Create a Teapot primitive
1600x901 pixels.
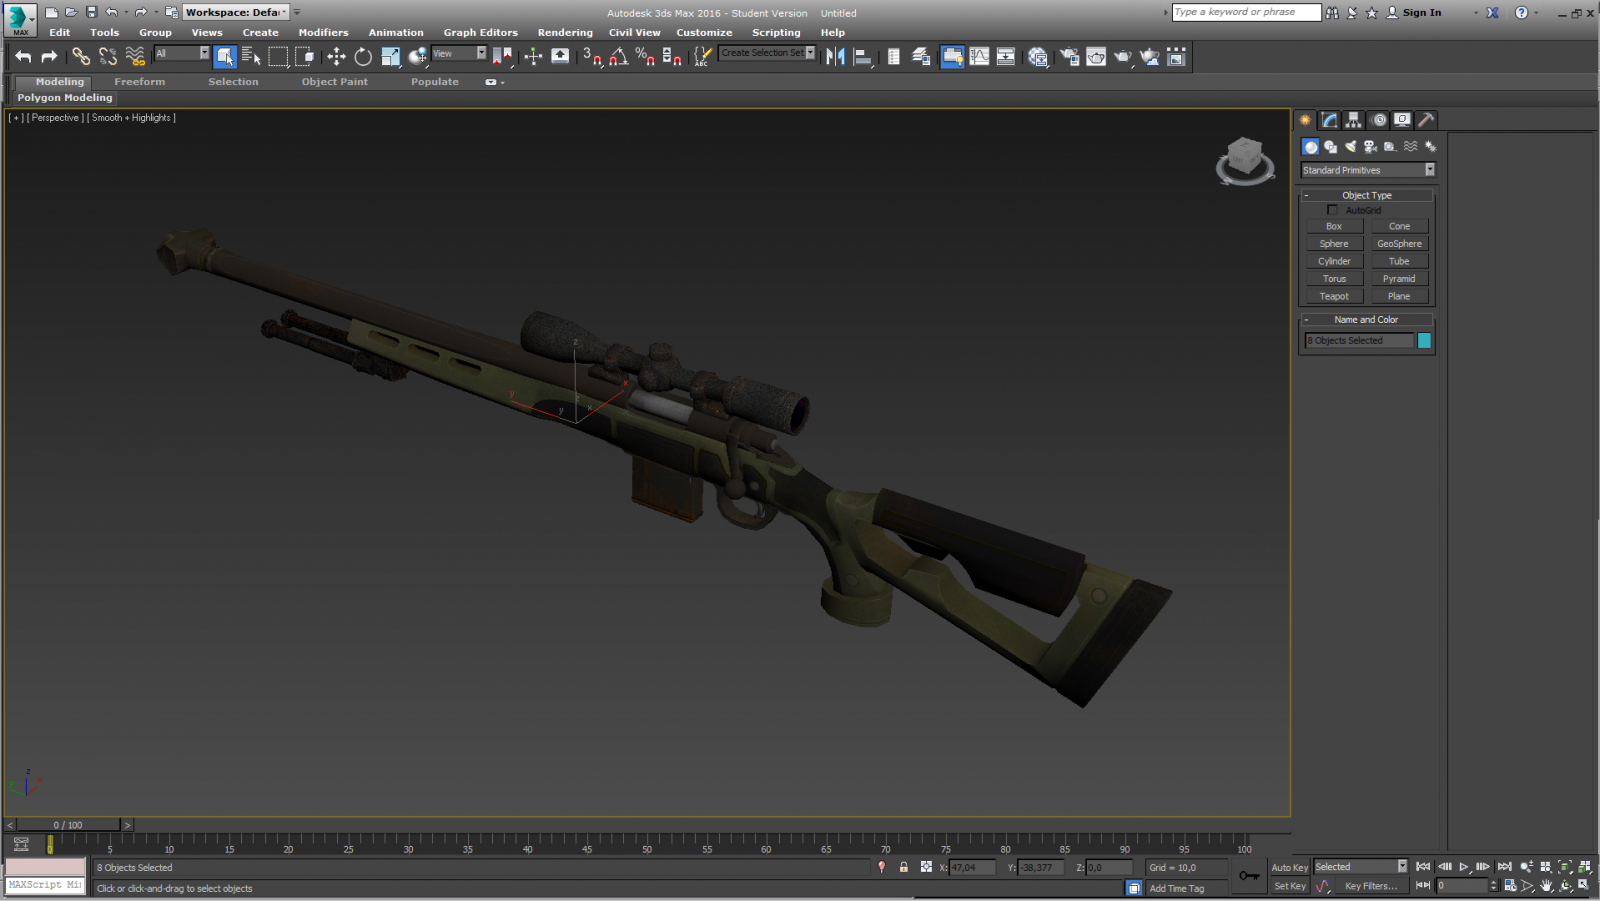coord(1334,296)
